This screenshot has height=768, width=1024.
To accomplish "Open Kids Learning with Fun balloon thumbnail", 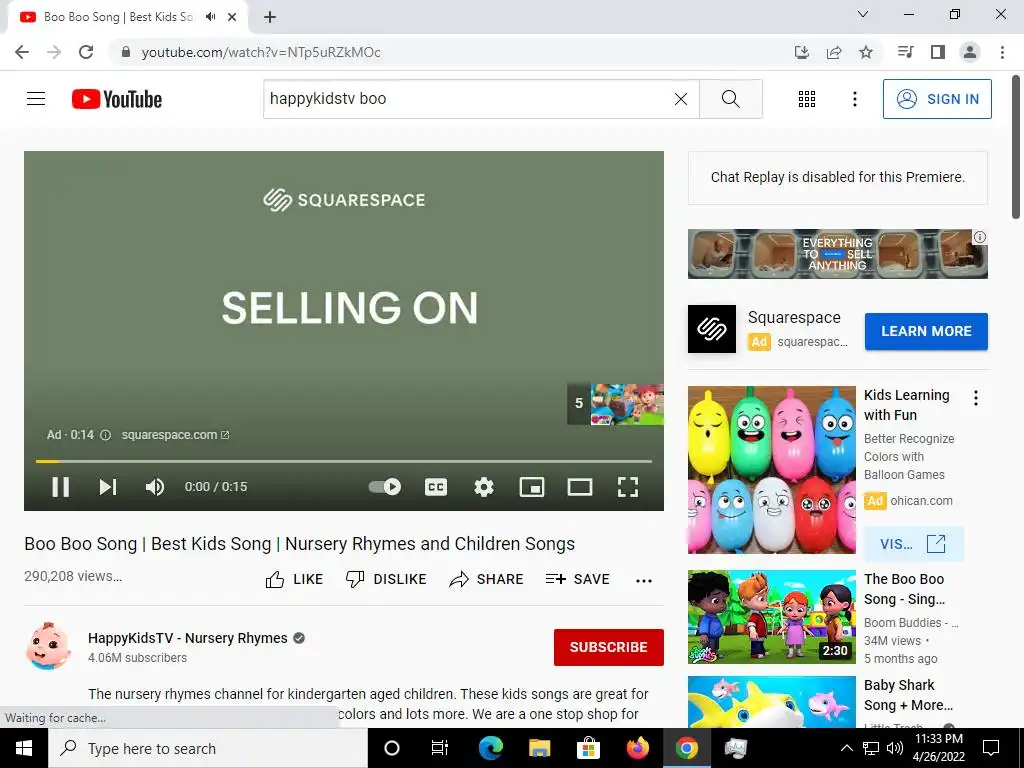I will [x=771, y=470].
